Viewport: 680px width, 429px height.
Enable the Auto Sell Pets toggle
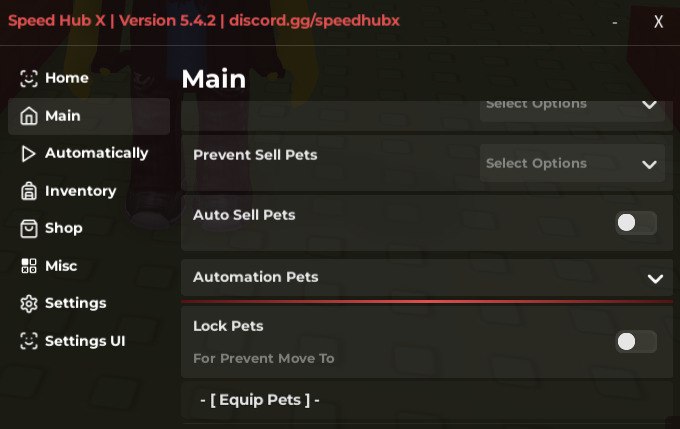(x=635, y=223)
